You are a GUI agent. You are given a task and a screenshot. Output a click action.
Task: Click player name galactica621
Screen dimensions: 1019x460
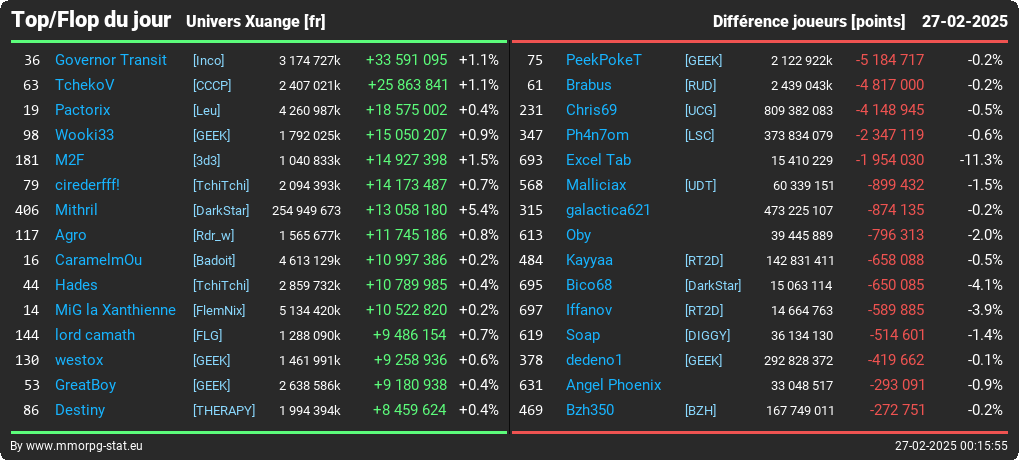608,210
